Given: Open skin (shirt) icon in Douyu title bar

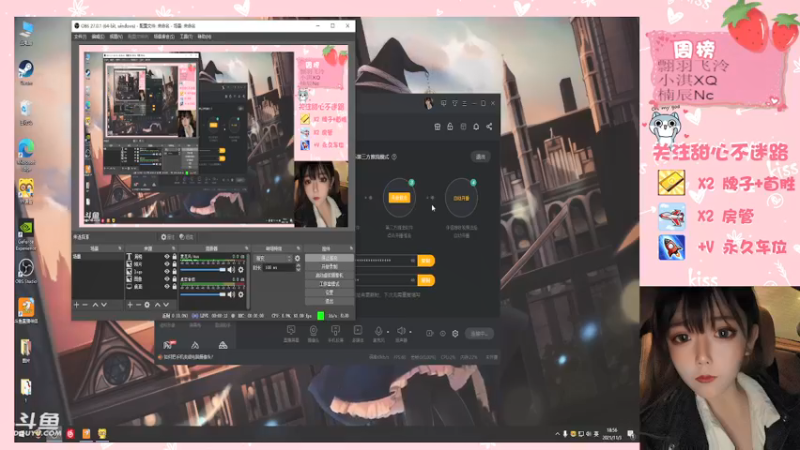Looking at the screenshot, I should pyautogui.click(x=455, y=103).
